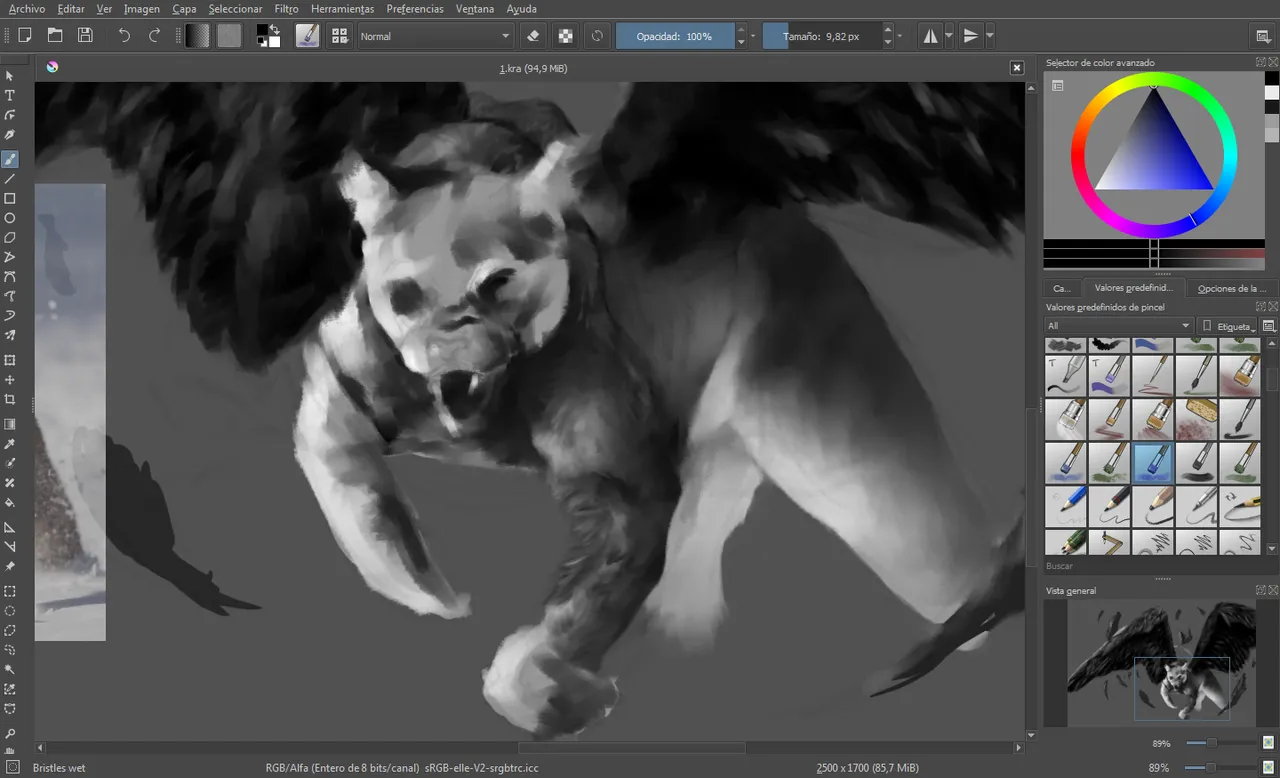This screenshot has height=778, width=1280.
Task: Reload the original brush preset
Action: point(597,36)
